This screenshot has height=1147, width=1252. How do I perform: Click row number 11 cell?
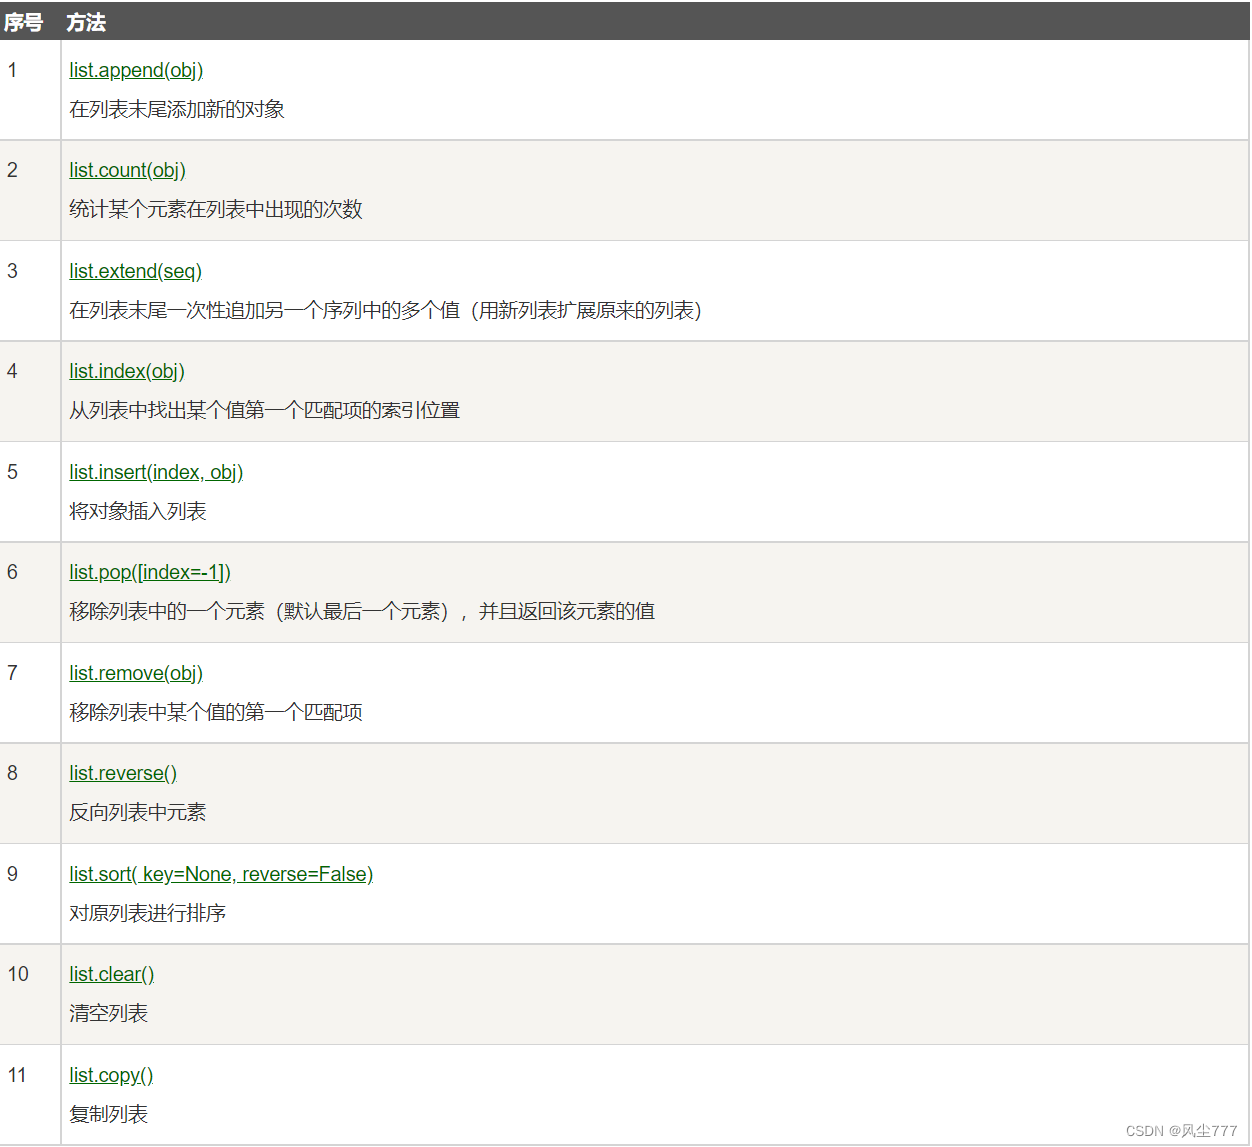coord(30,1095)
